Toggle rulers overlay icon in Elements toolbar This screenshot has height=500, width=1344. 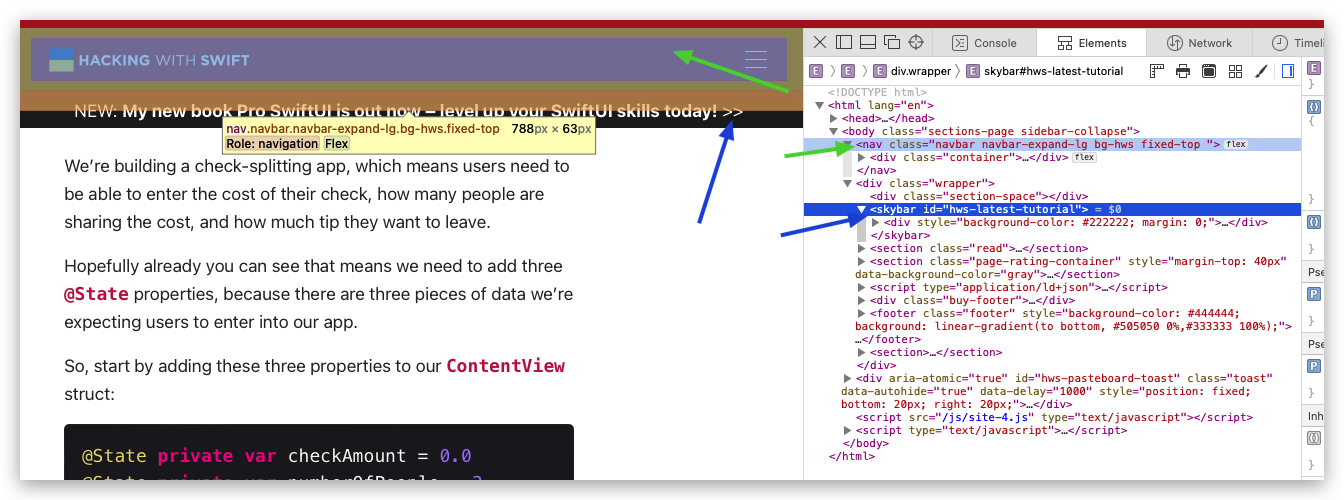(x=1157, y=71)
